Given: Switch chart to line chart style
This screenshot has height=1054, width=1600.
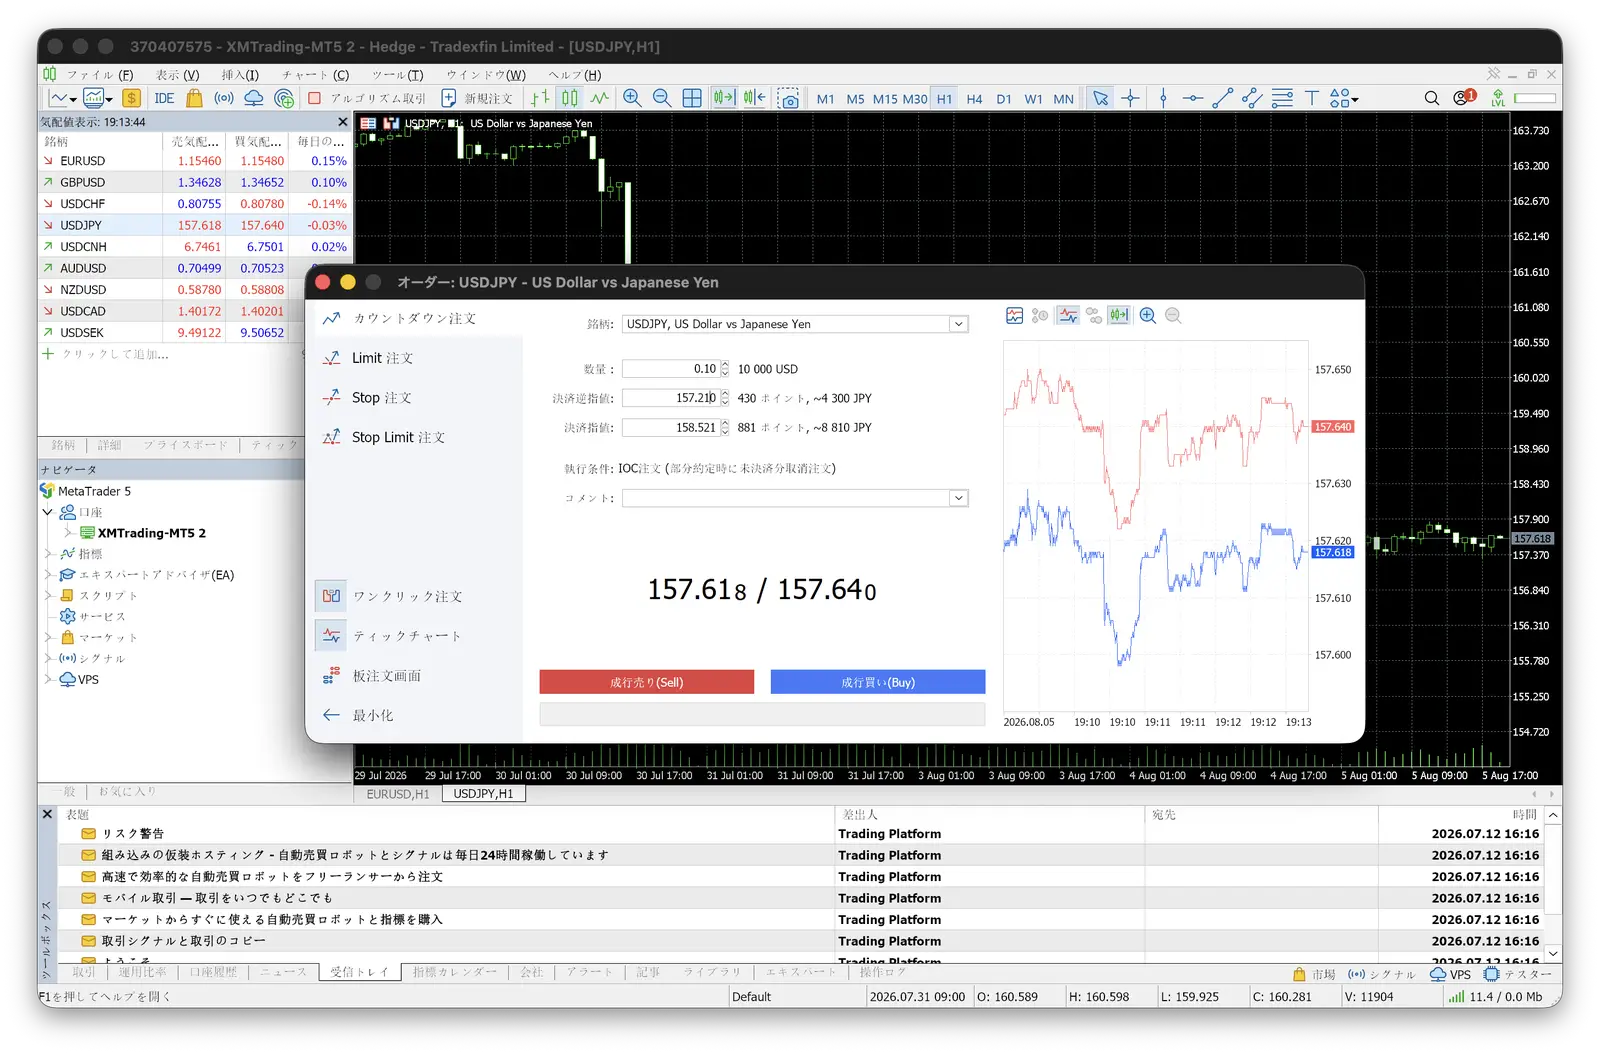Looking at the screenshot, I should tap(600, 98).
